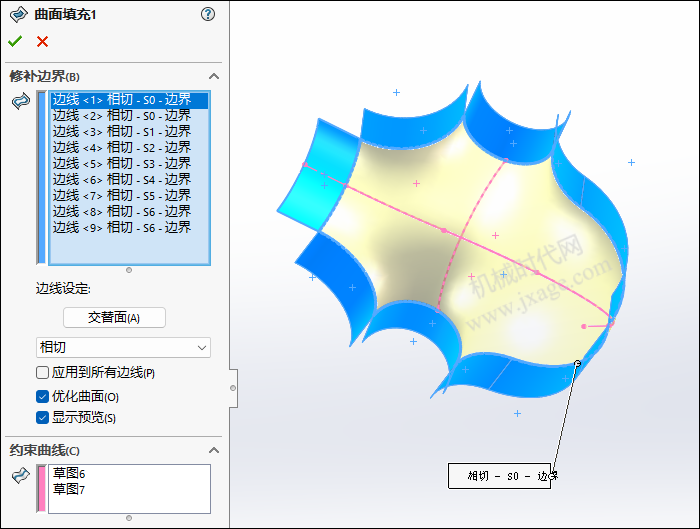Screen dimensions: 700x529
Task: Collapse the 修补边界 section
Action: point(214,76)
